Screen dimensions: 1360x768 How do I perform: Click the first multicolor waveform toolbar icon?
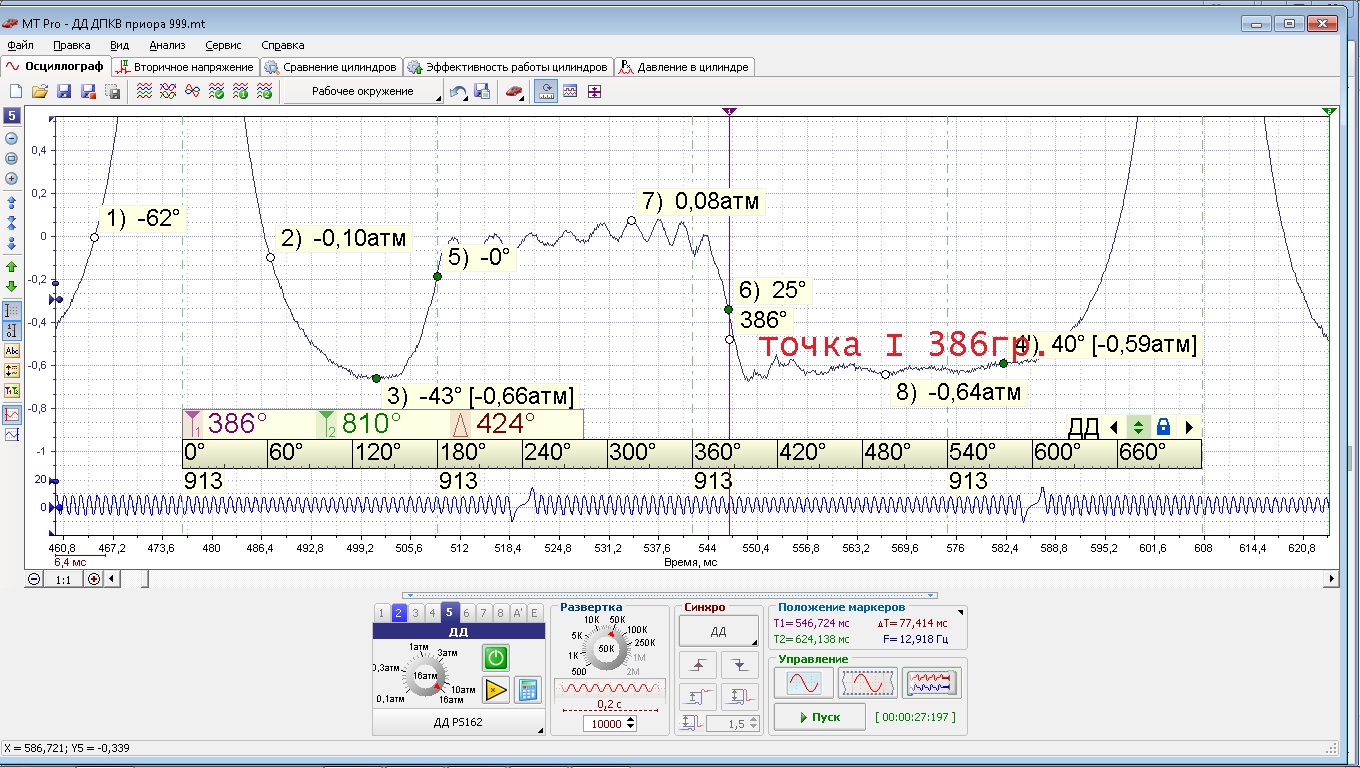pos(145,92)
